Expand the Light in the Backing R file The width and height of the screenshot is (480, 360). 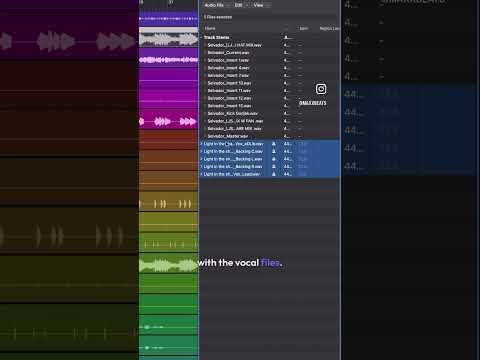coord(201,167)
